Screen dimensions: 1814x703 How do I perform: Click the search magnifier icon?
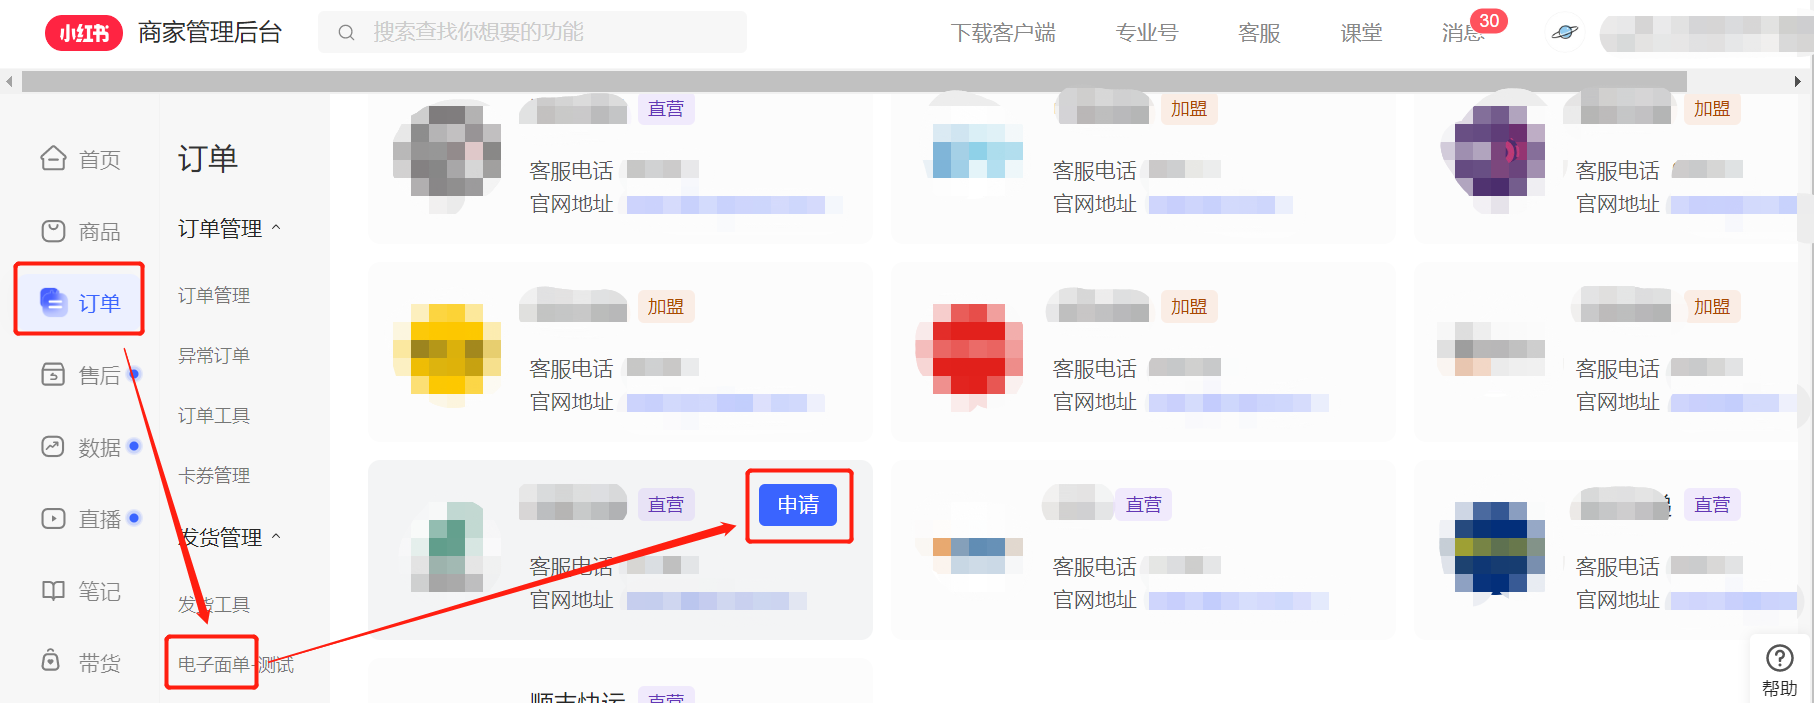tap(346, 32)
